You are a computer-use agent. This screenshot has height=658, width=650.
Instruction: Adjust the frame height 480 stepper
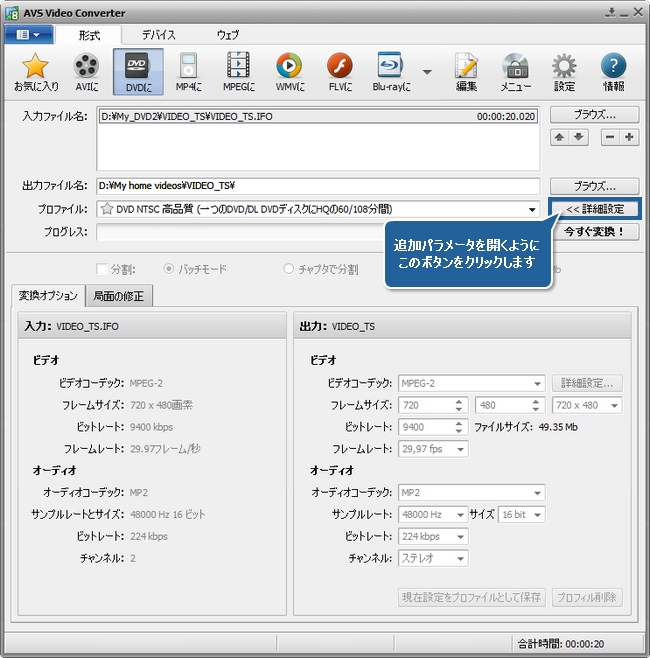pos(536,405)
